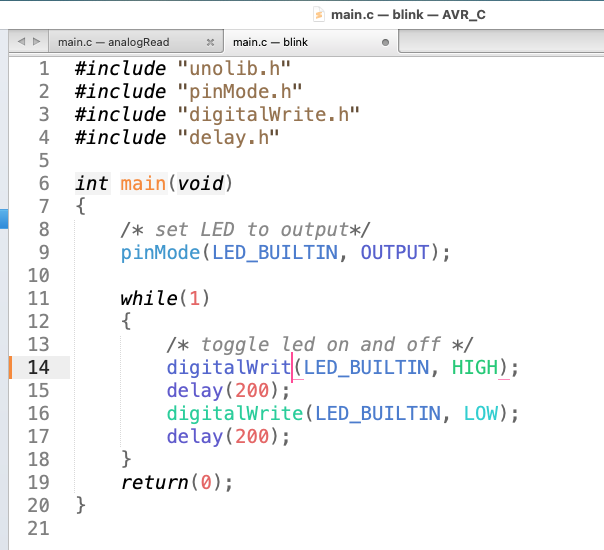Click the "digitalWrite.h" include string

[268, 114]
